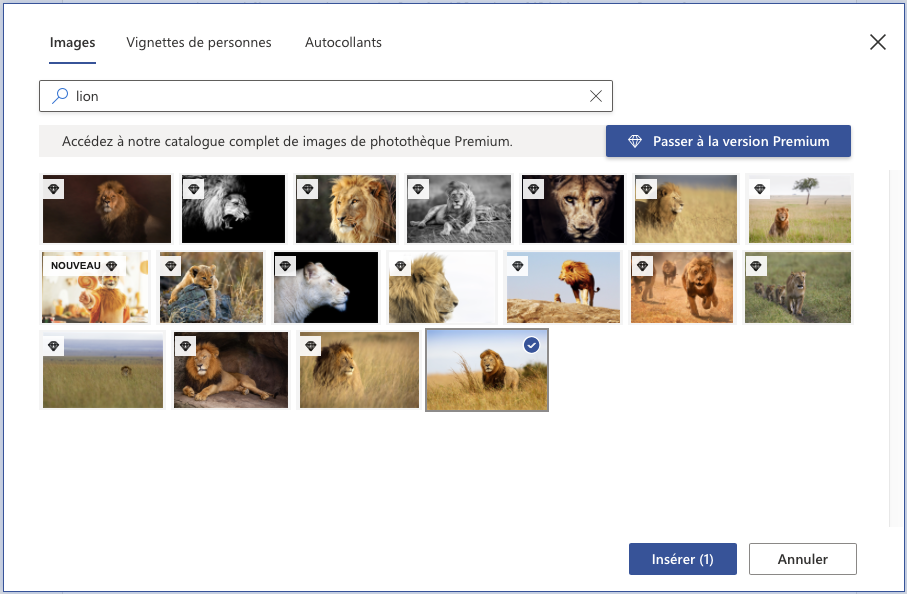Clear the lion search text with X icon
The height and width of the screenshot is (594, 907).
pyautogui.click(x=595, y=96)
